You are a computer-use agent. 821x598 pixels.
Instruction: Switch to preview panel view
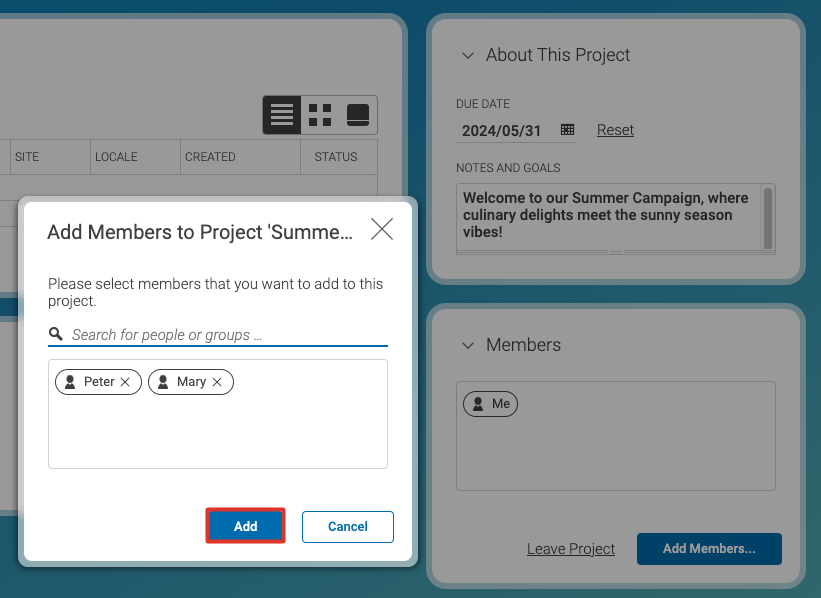pos(358,115)
